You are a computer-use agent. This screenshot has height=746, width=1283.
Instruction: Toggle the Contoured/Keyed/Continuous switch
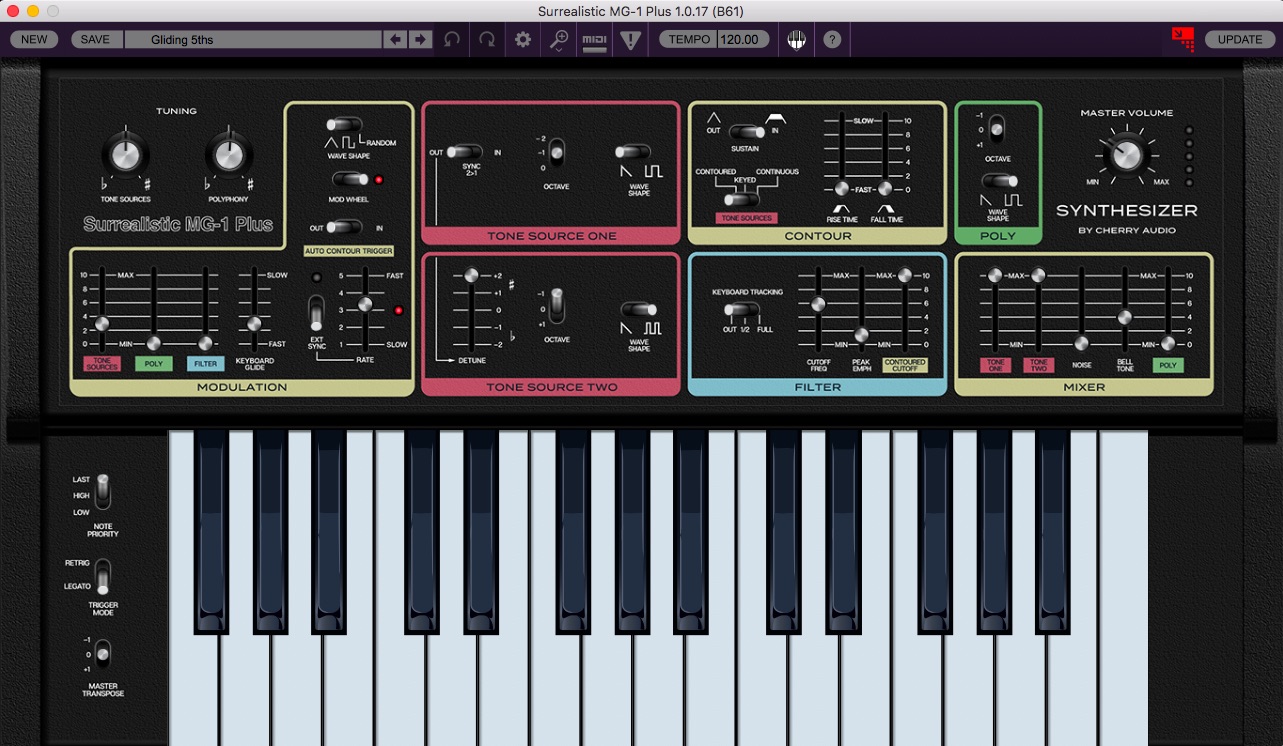tap(741, 199)
